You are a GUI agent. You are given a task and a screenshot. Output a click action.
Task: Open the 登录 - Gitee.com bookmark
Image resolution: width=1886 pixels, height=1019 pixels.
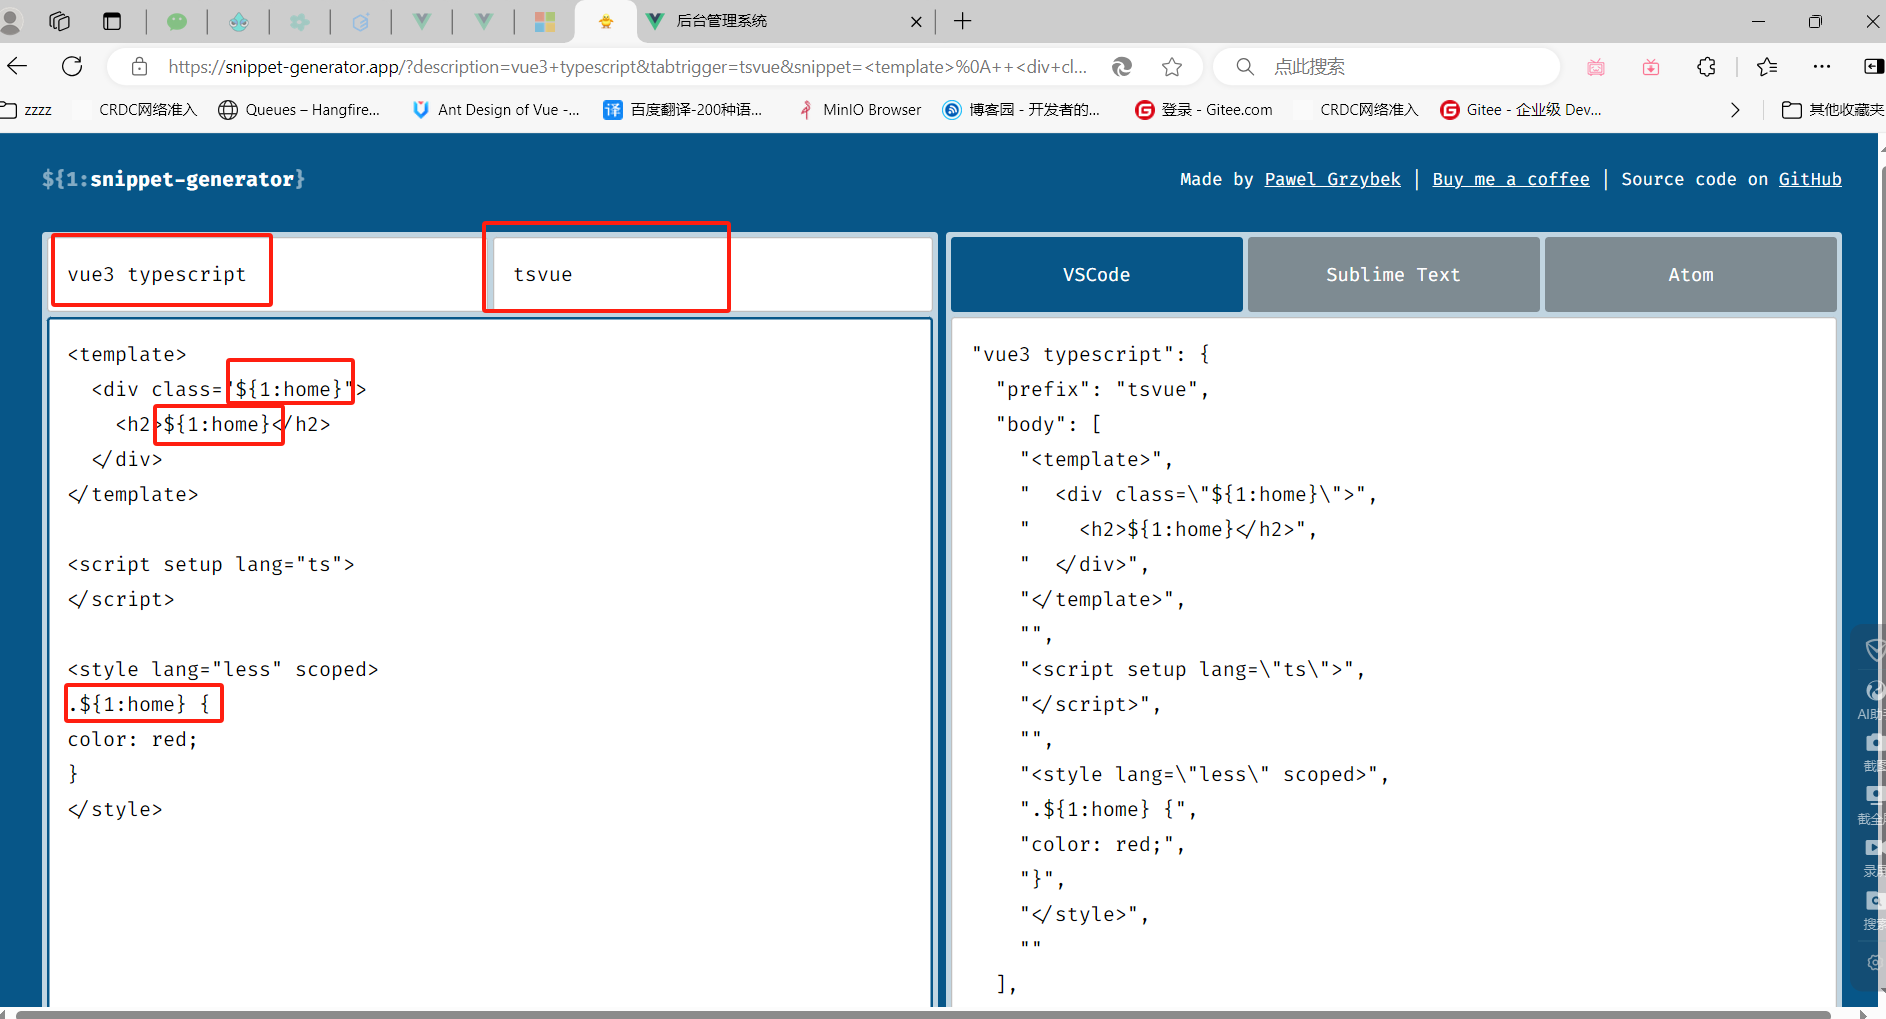[1204, 110]
